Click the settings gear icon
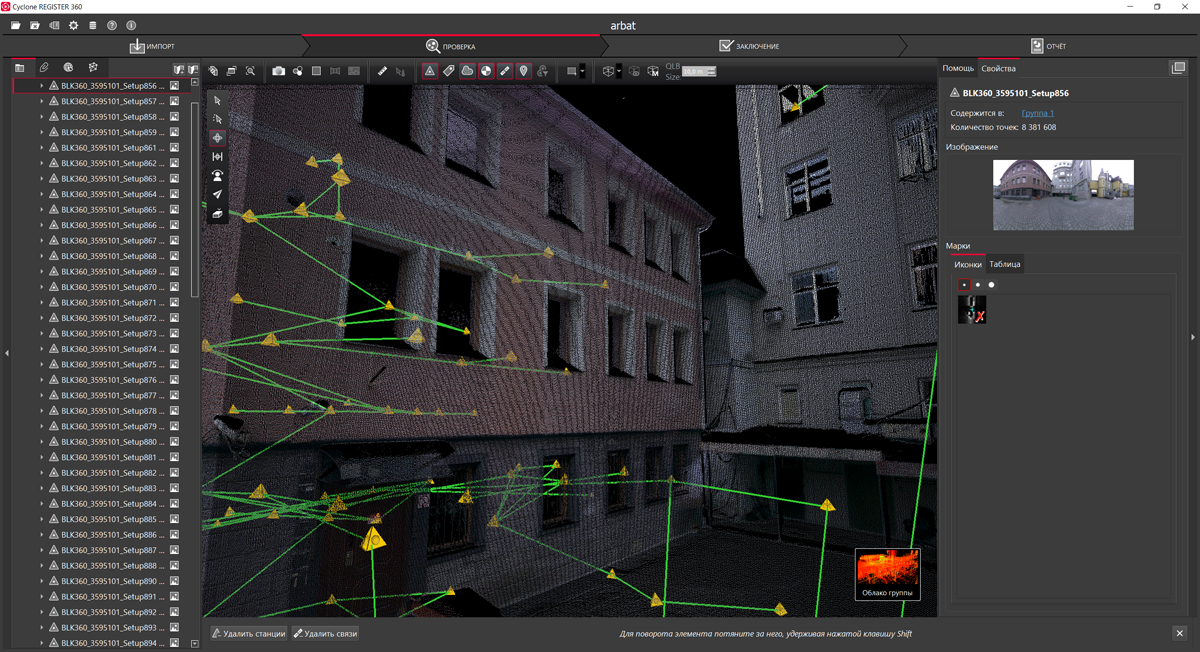The image size is (1200, 652). 73,25
